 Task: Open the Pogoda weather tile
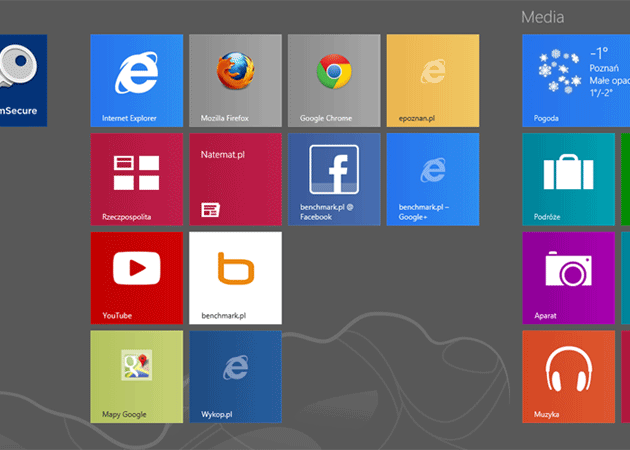(x=576, y=80)
